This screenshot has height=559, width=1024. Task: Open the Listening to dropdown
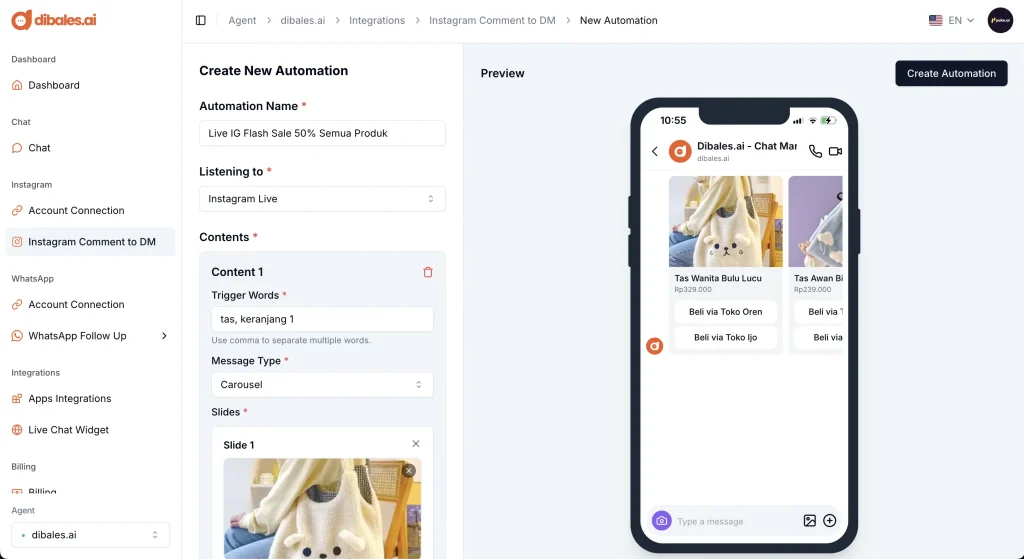coord(322,199)
